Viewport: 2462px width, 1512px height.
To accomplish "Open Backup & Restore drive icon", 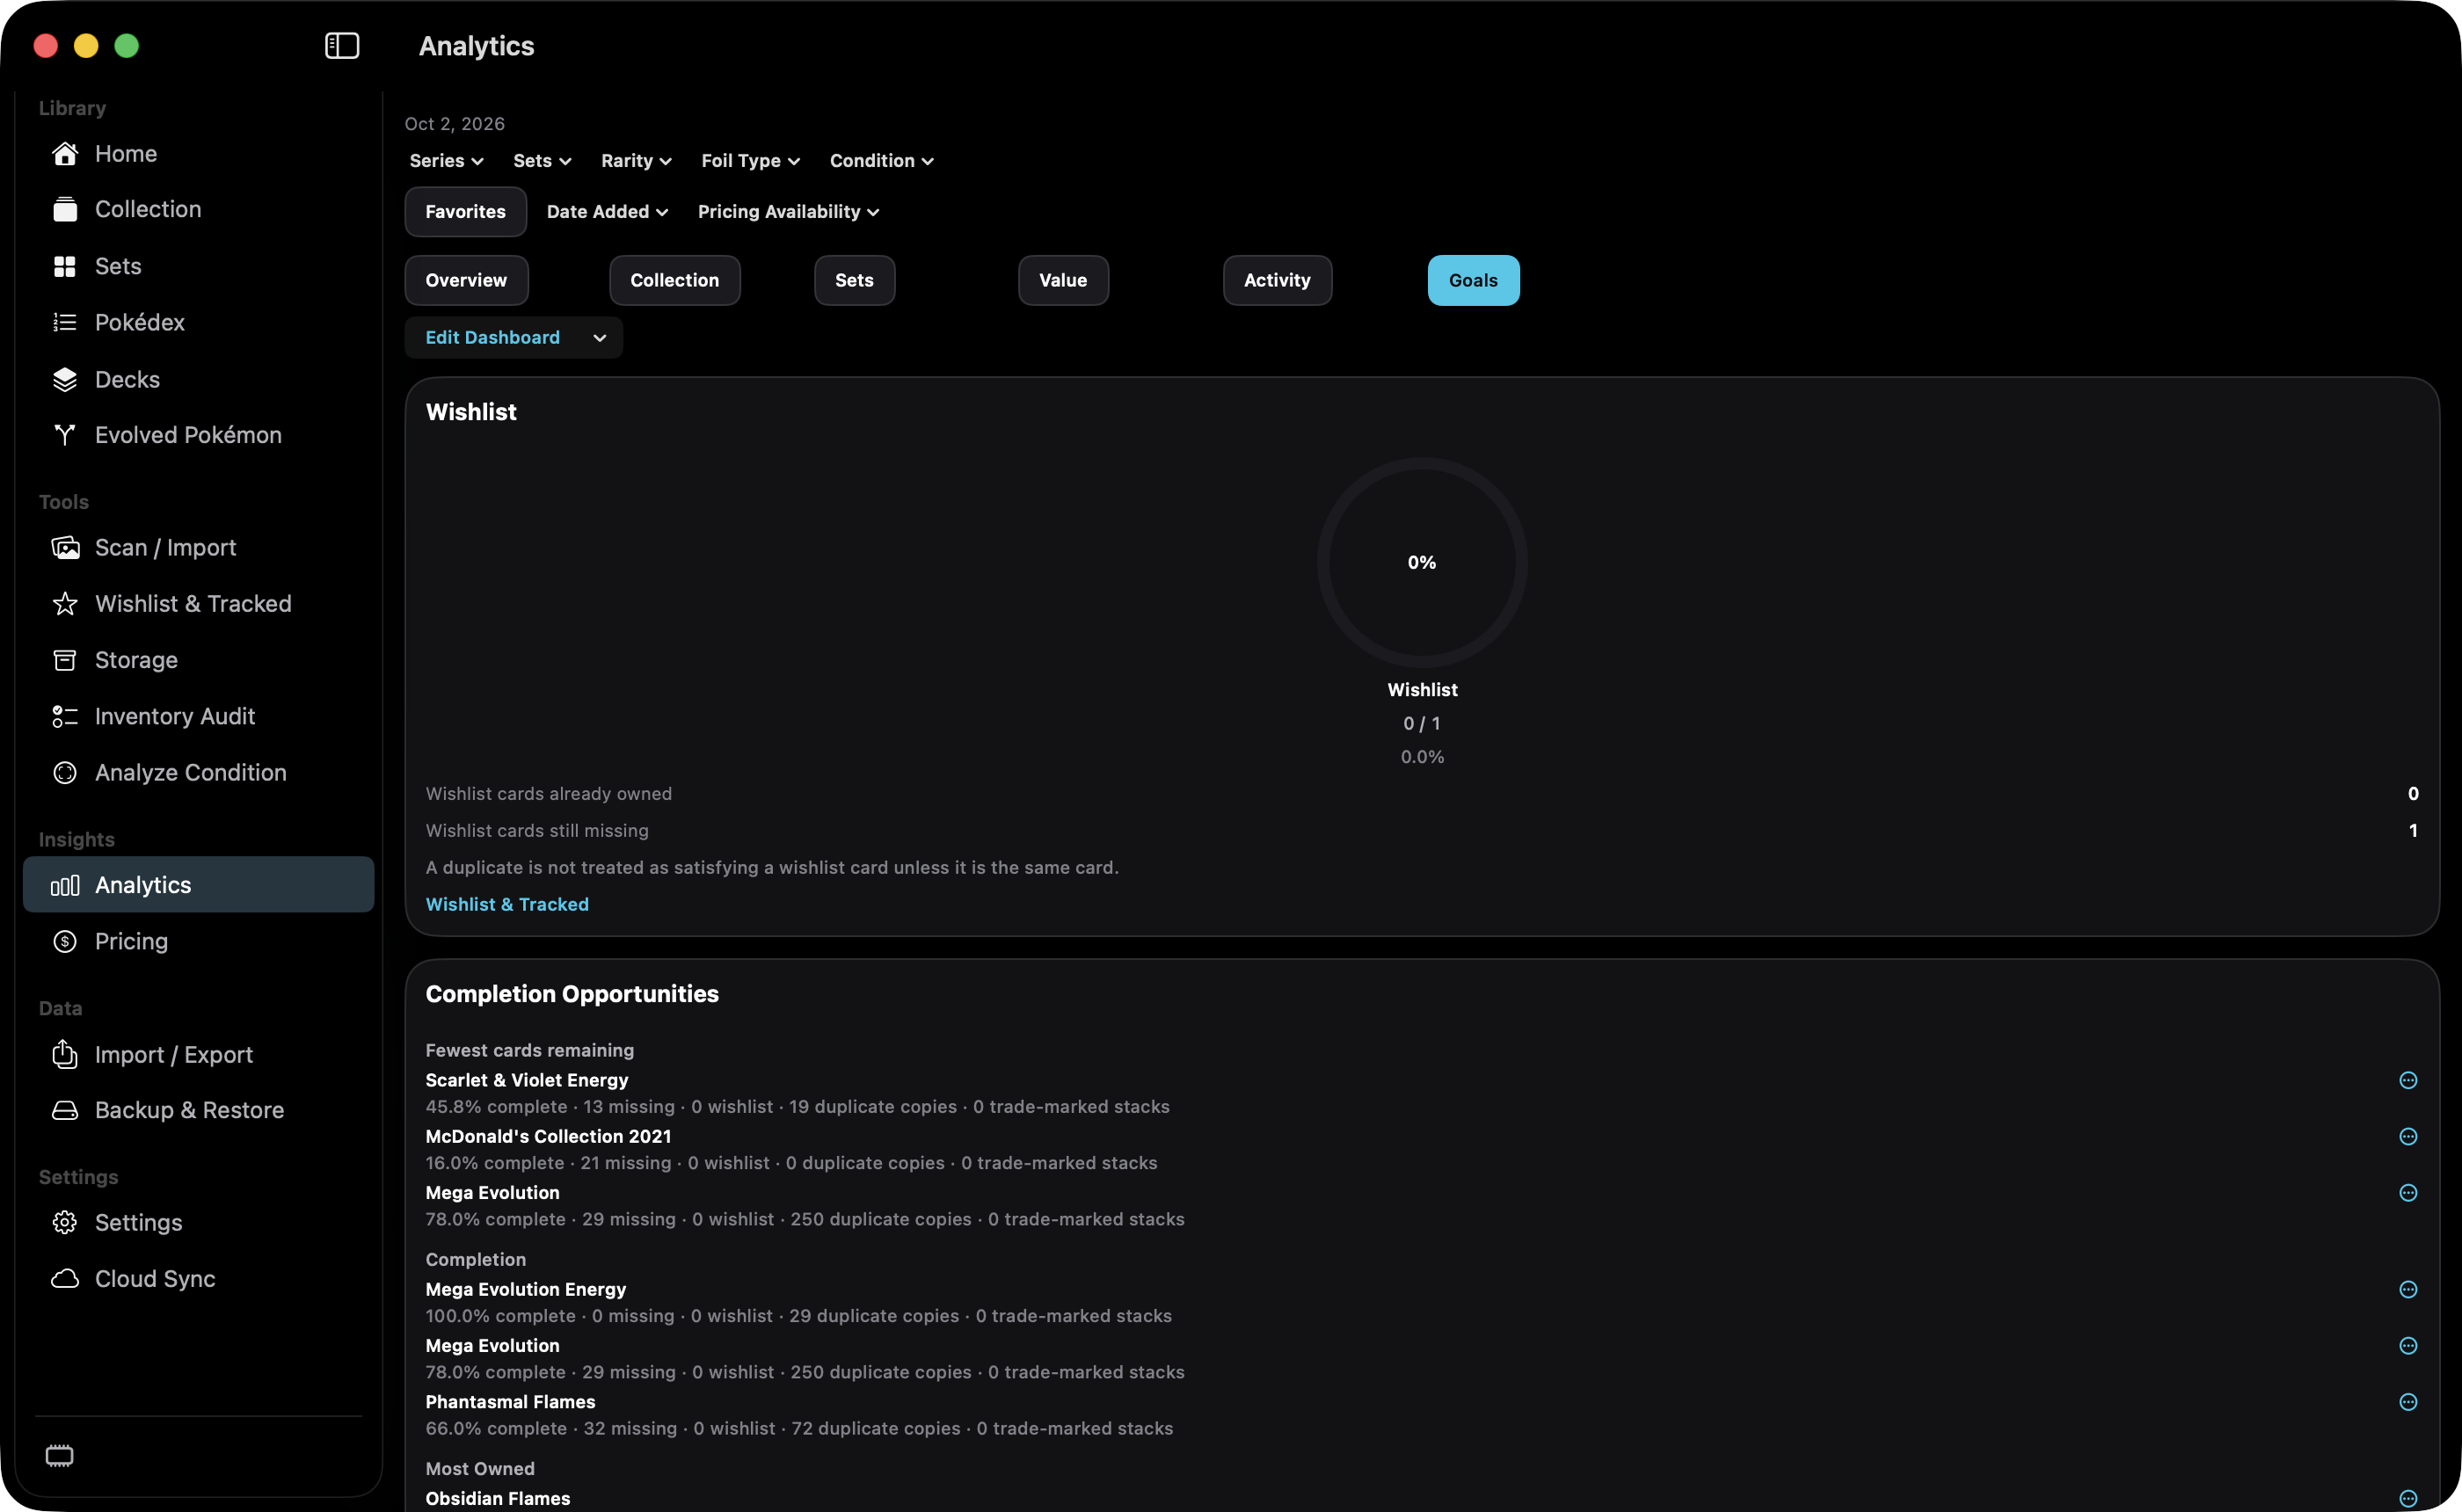I will coord(65,1110).
